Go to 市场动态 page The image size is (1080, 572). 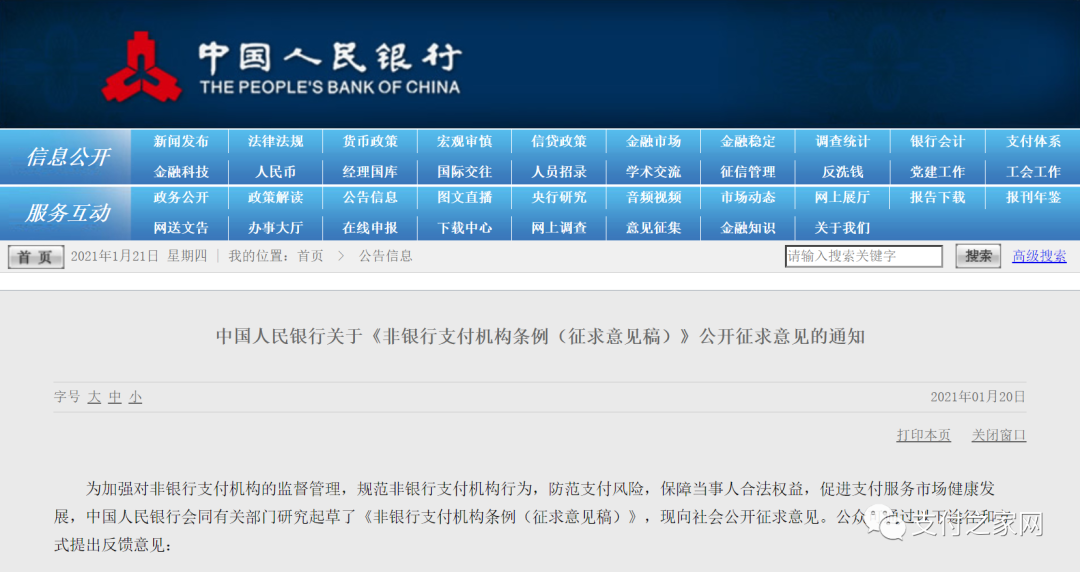[748, 197]
